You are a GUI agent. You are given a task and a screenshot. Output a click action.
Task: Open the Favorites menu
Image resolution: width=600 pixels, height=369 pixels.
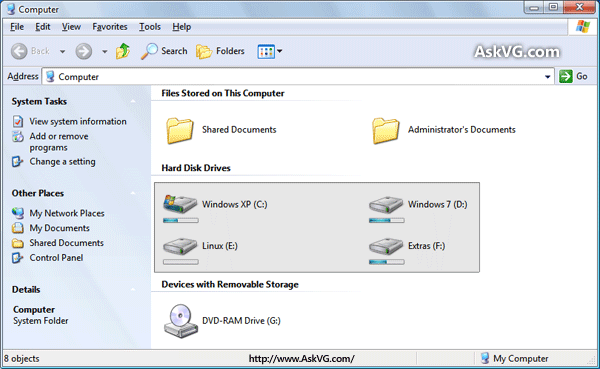coord(109,27)
